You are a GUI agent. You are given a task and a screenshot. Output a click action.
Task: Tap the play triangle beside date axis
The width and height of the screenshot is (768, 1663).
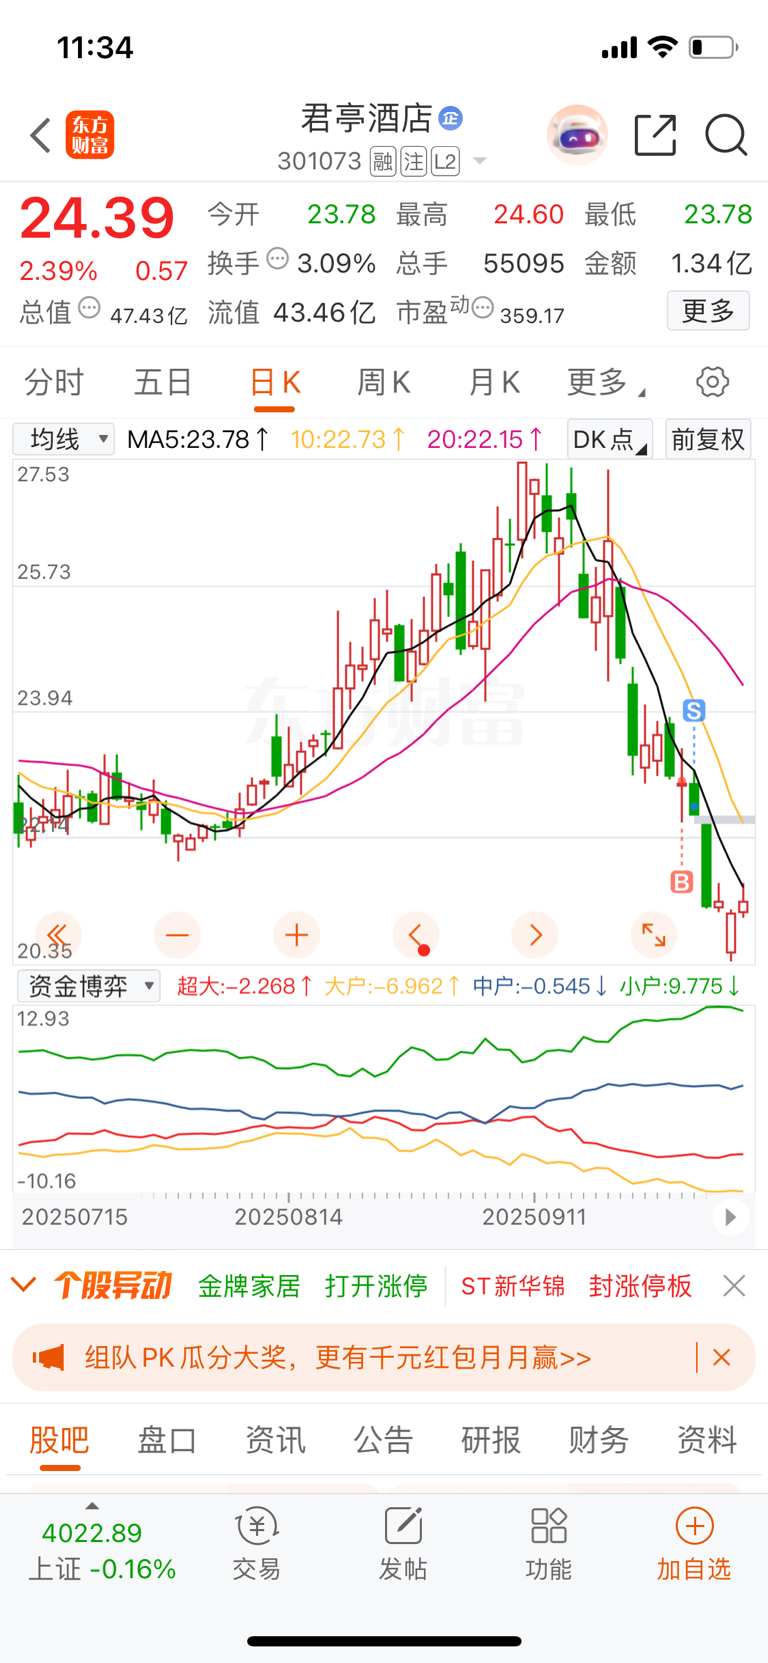730,1217
